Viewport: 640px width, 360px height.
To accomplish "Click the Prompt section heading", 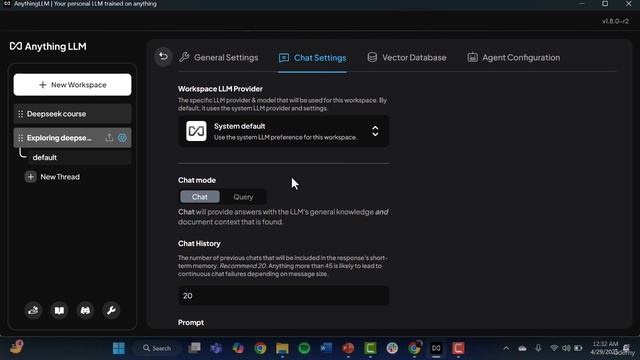I will pos(191,322).
